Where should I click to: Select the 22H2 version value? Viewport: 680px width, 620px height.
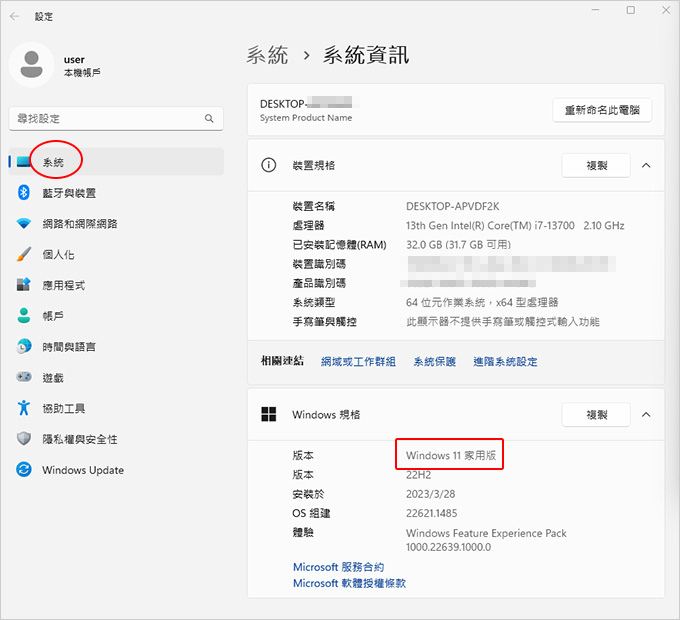coord(418,475)
